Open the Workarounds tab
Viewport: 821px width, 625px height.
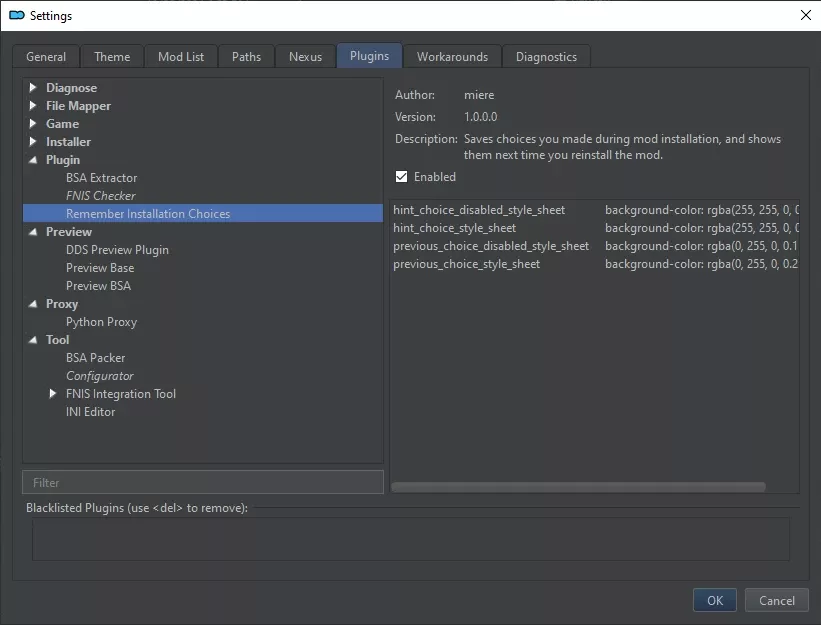tap(452, 57)
